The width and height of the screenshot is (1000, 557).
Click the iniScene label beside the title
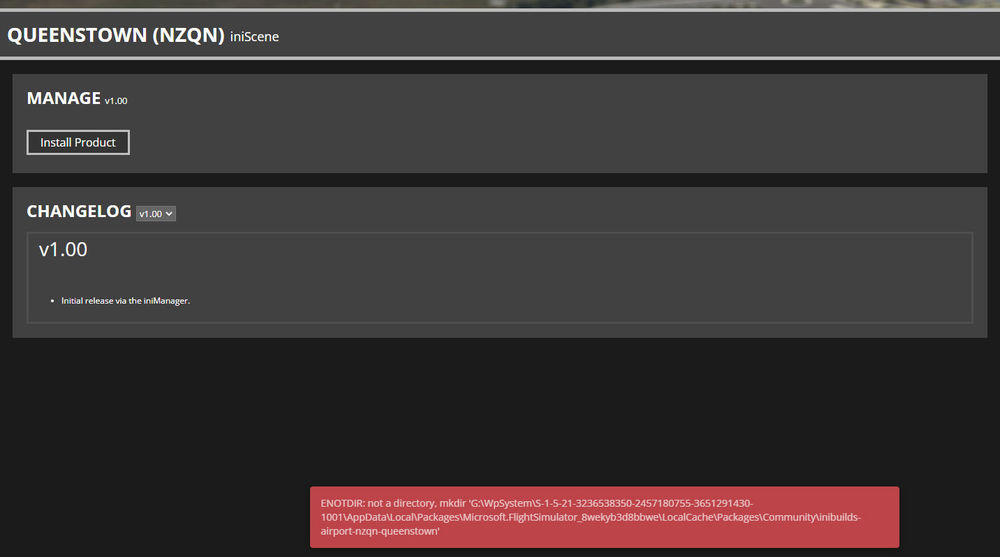[254, 37]
